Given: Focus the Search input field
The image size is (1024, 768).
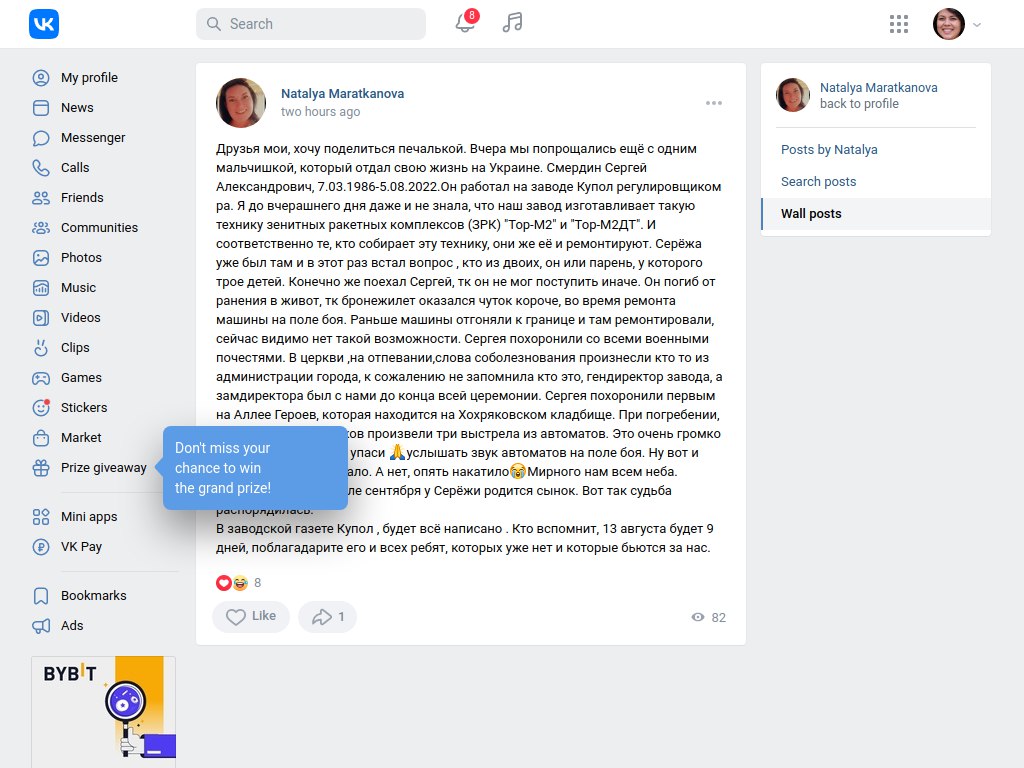Looking at the screenshot, I should click(x=311, y=24).
